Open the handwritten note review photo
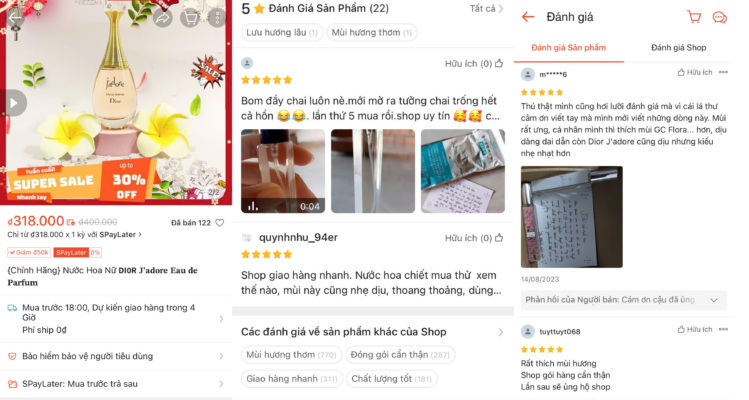 click(571, 217)
